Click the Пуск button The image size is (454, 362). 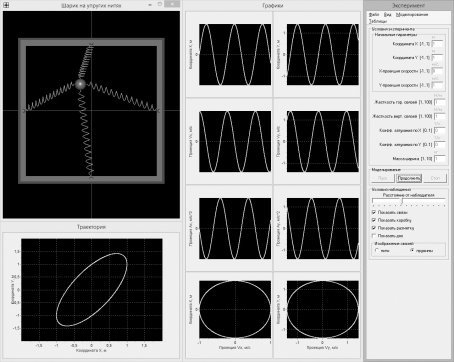point(382,178)
